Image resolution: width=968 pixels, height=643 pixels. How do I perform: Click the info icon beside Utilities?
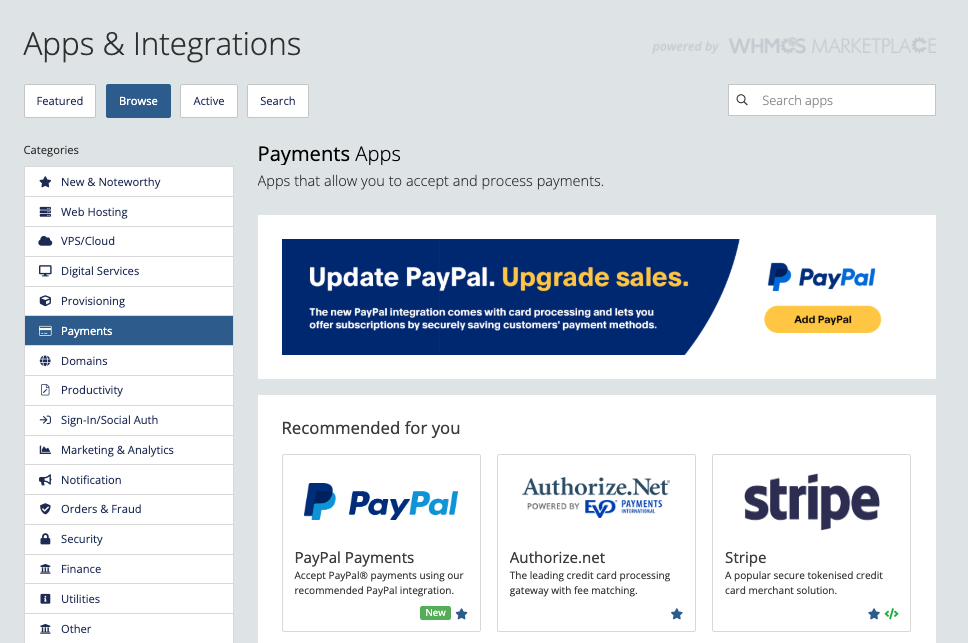tap(45, 599)
